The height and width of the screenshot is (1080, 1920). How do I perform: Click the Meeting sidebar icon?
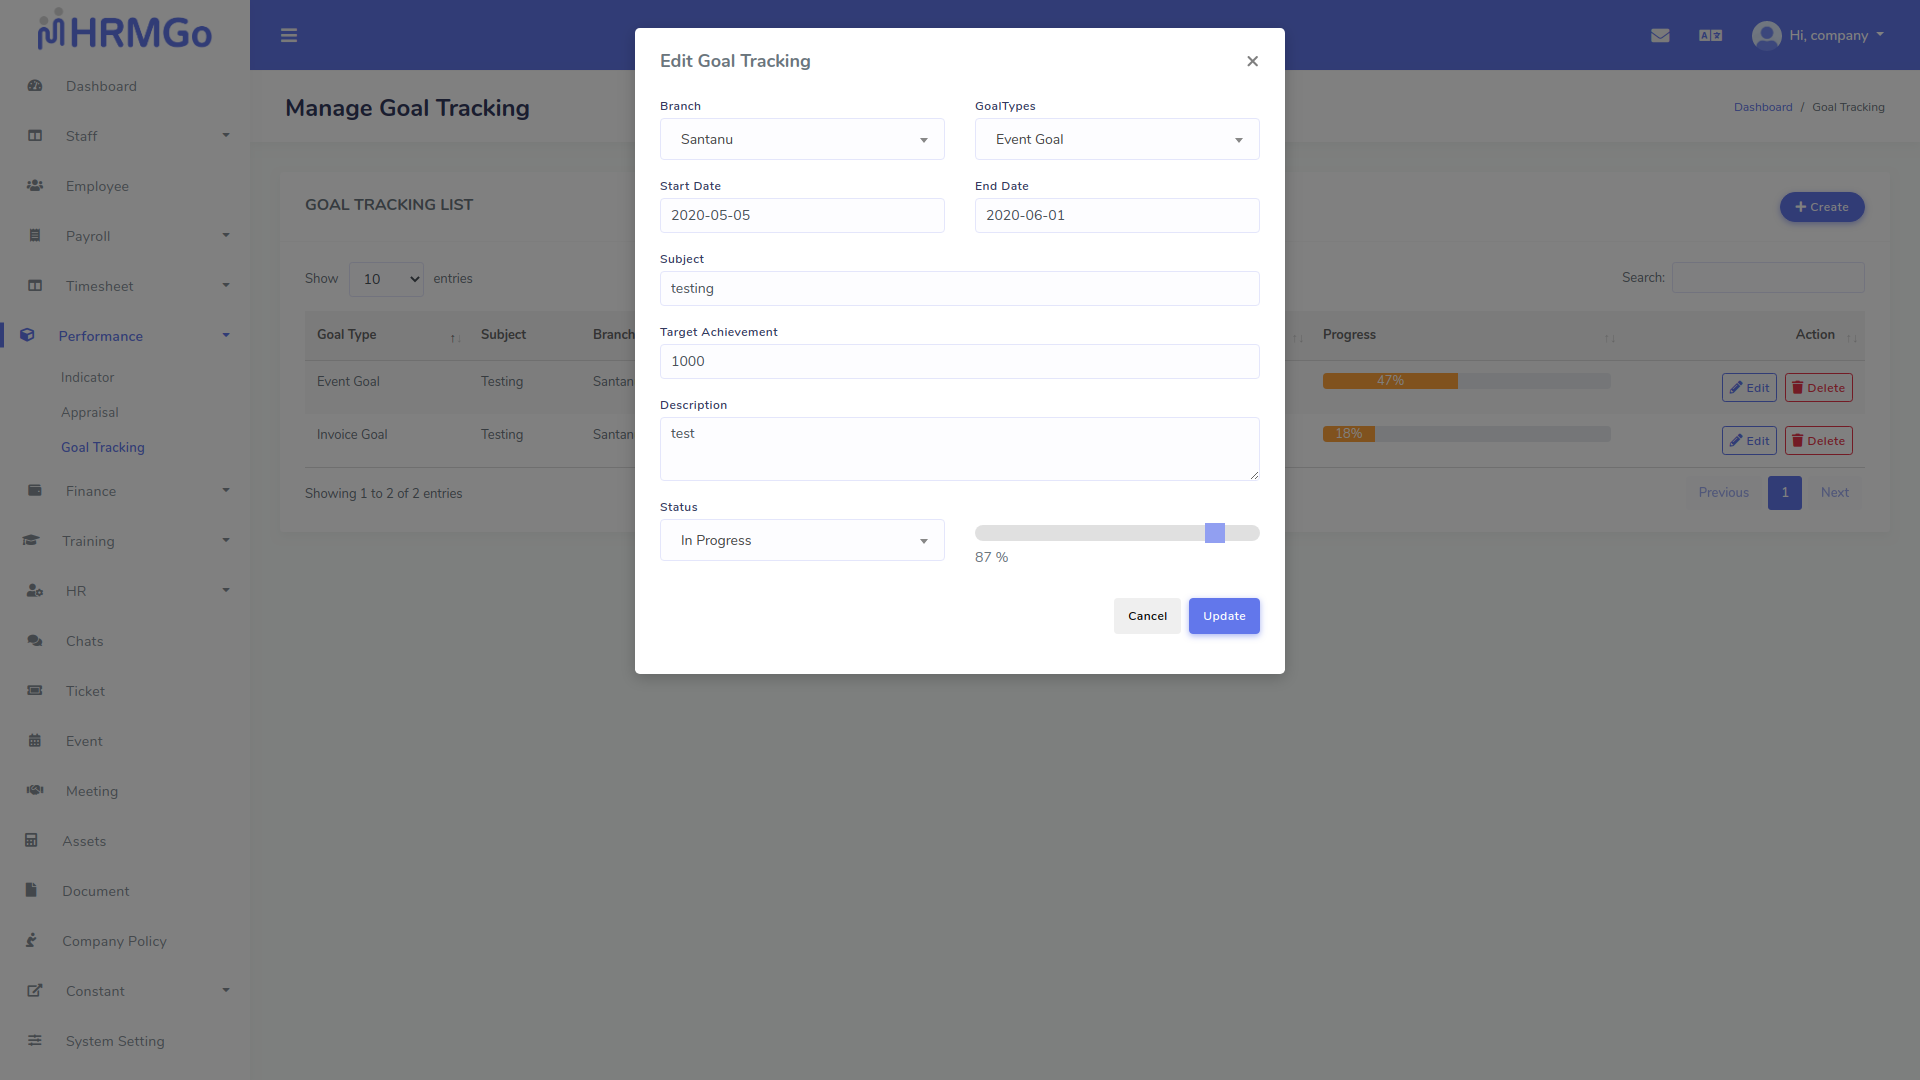[35, 790]
